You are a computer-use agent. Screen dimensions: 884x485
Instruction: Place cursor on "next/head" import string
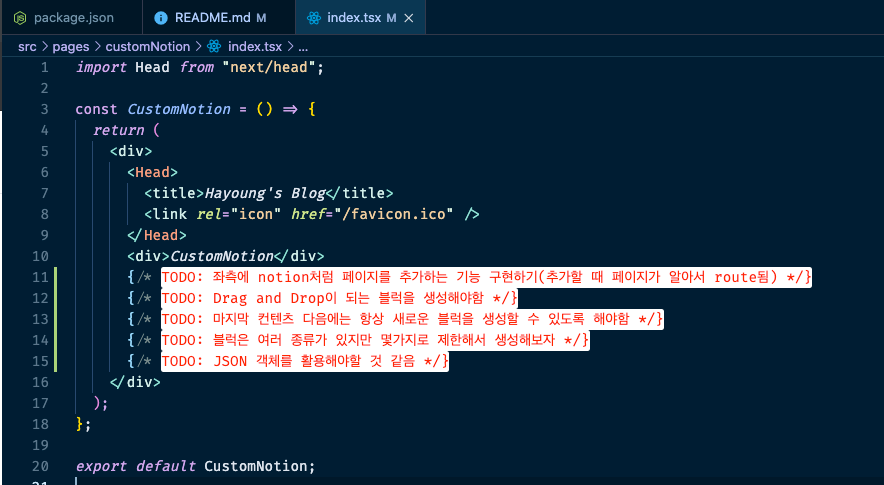click(268, 67)
